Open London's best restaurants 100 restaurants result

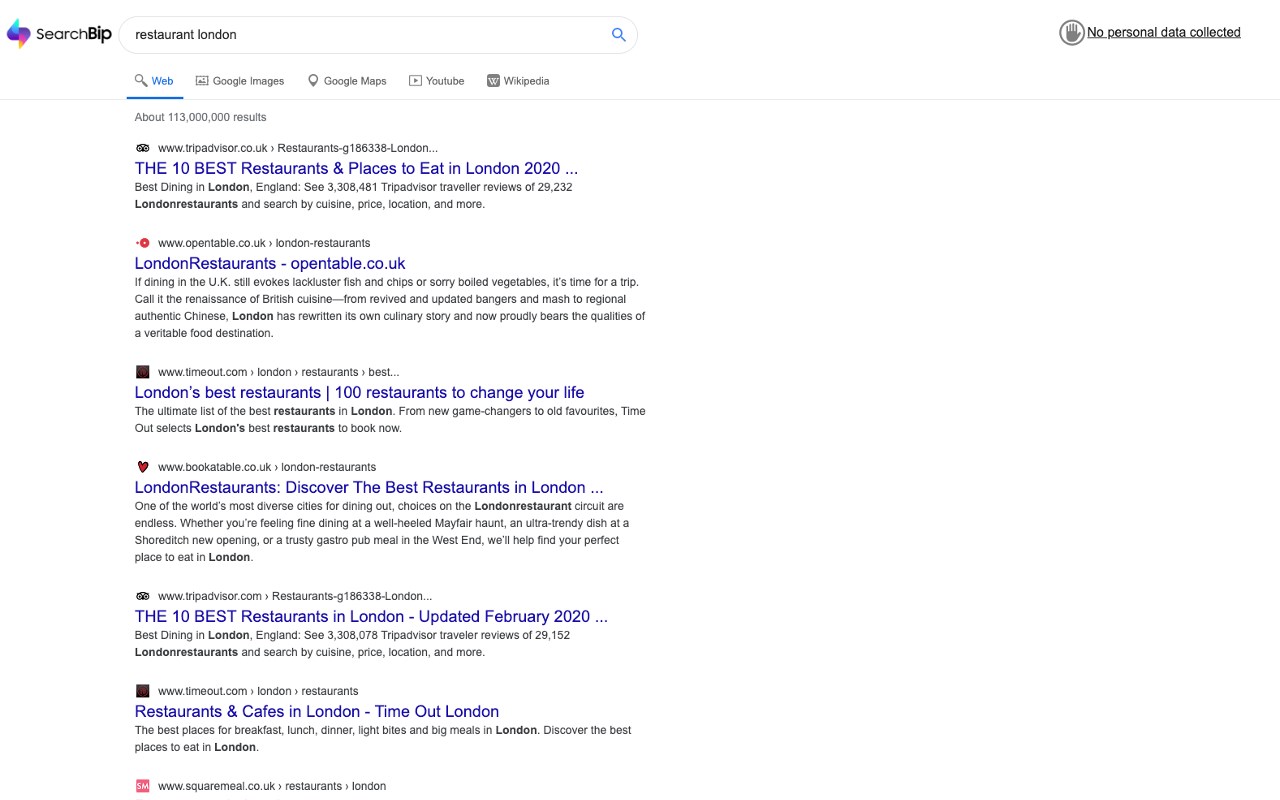[x=359, y=392]
